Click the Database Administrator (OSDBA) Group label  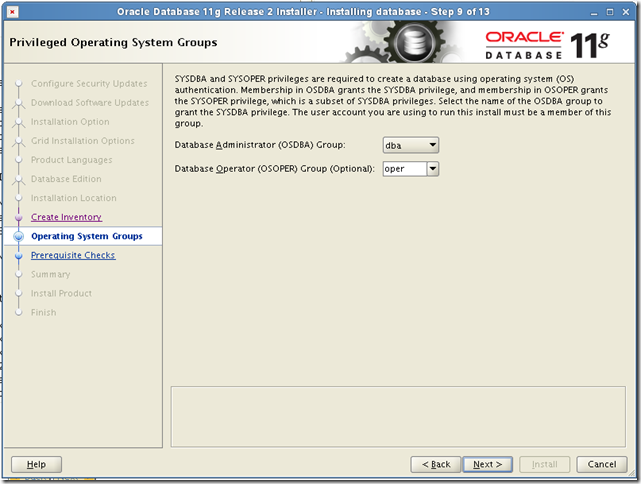(x=260, y=145)
